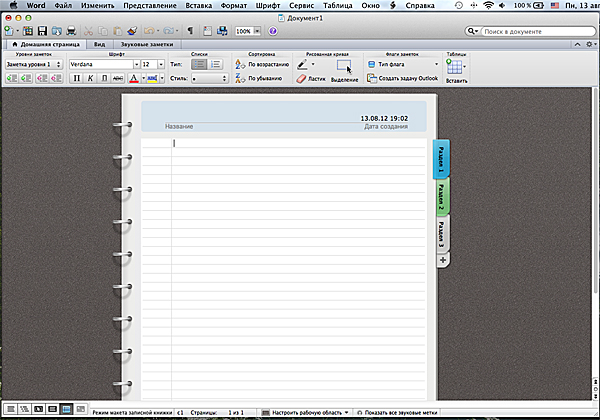Toggle italic formatting button
Screen dimensions: 600x420
click(90, 77)
